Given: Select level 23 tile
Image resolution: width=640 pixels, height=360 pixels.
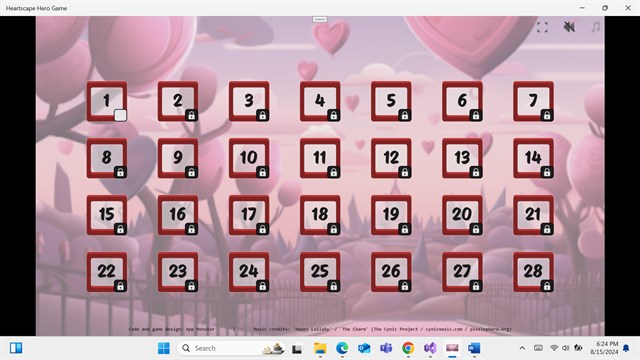Looking at the screenshot, I should pyautogui.click(x=178, y=272).
